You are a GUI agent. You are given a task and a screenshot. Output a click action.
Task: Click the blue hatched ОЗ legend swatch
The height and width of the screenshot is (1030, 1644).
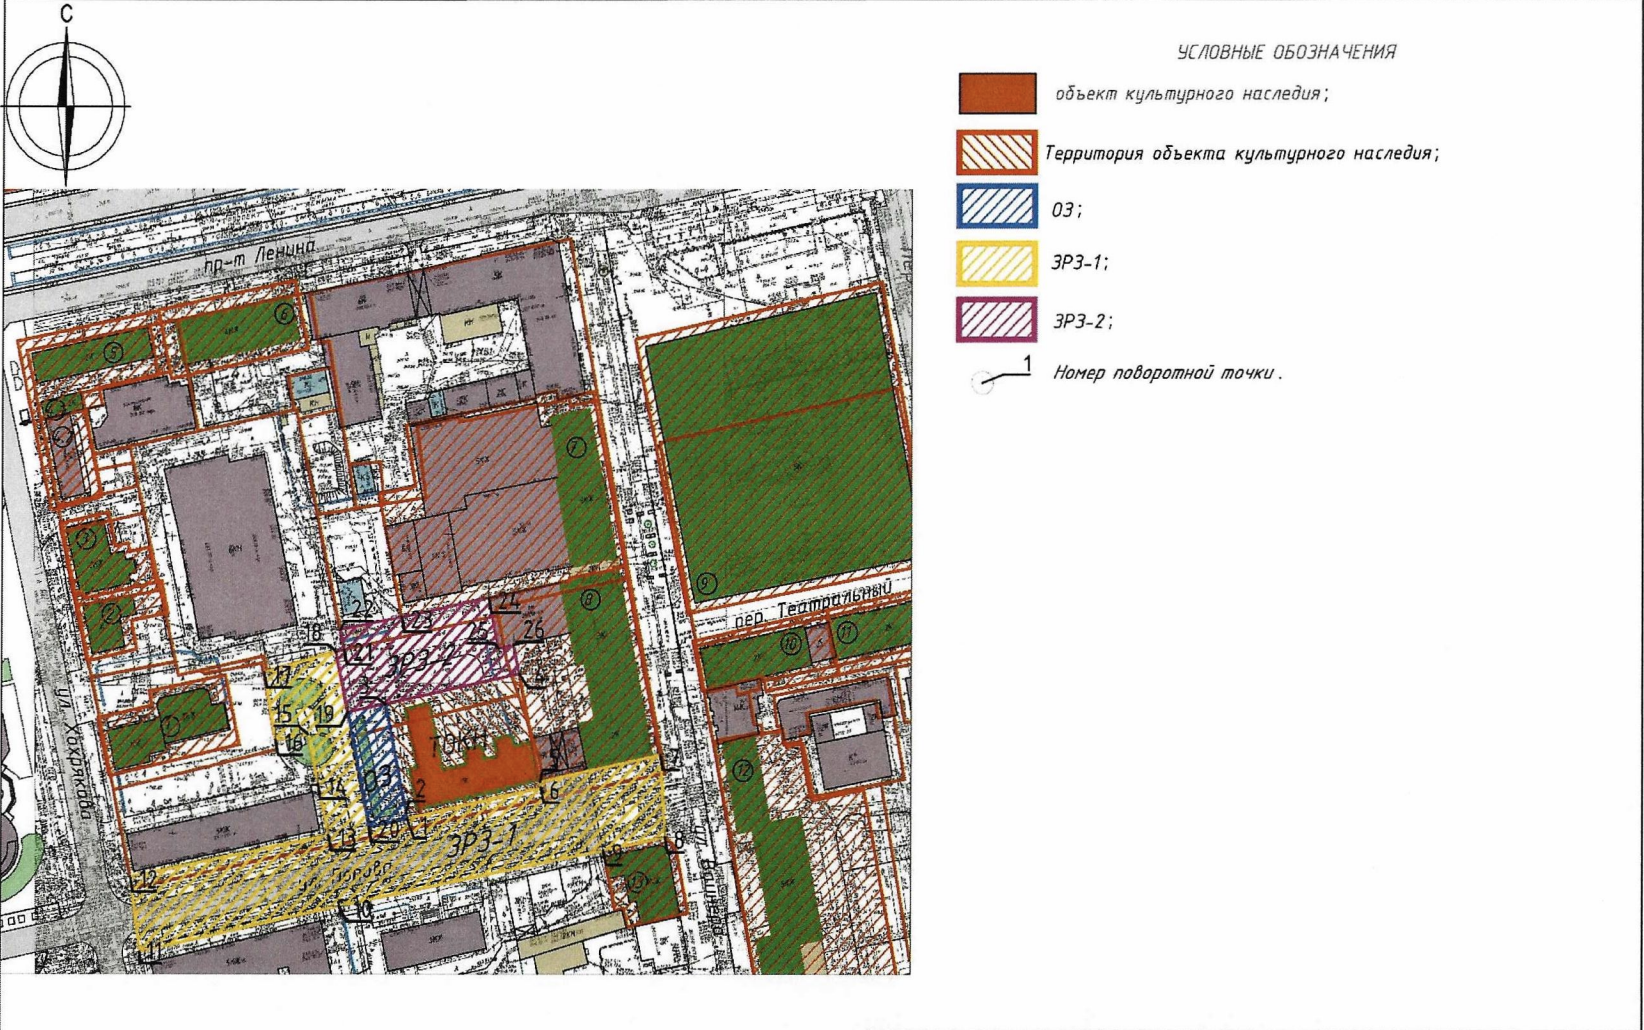click(x=997, y=208)
